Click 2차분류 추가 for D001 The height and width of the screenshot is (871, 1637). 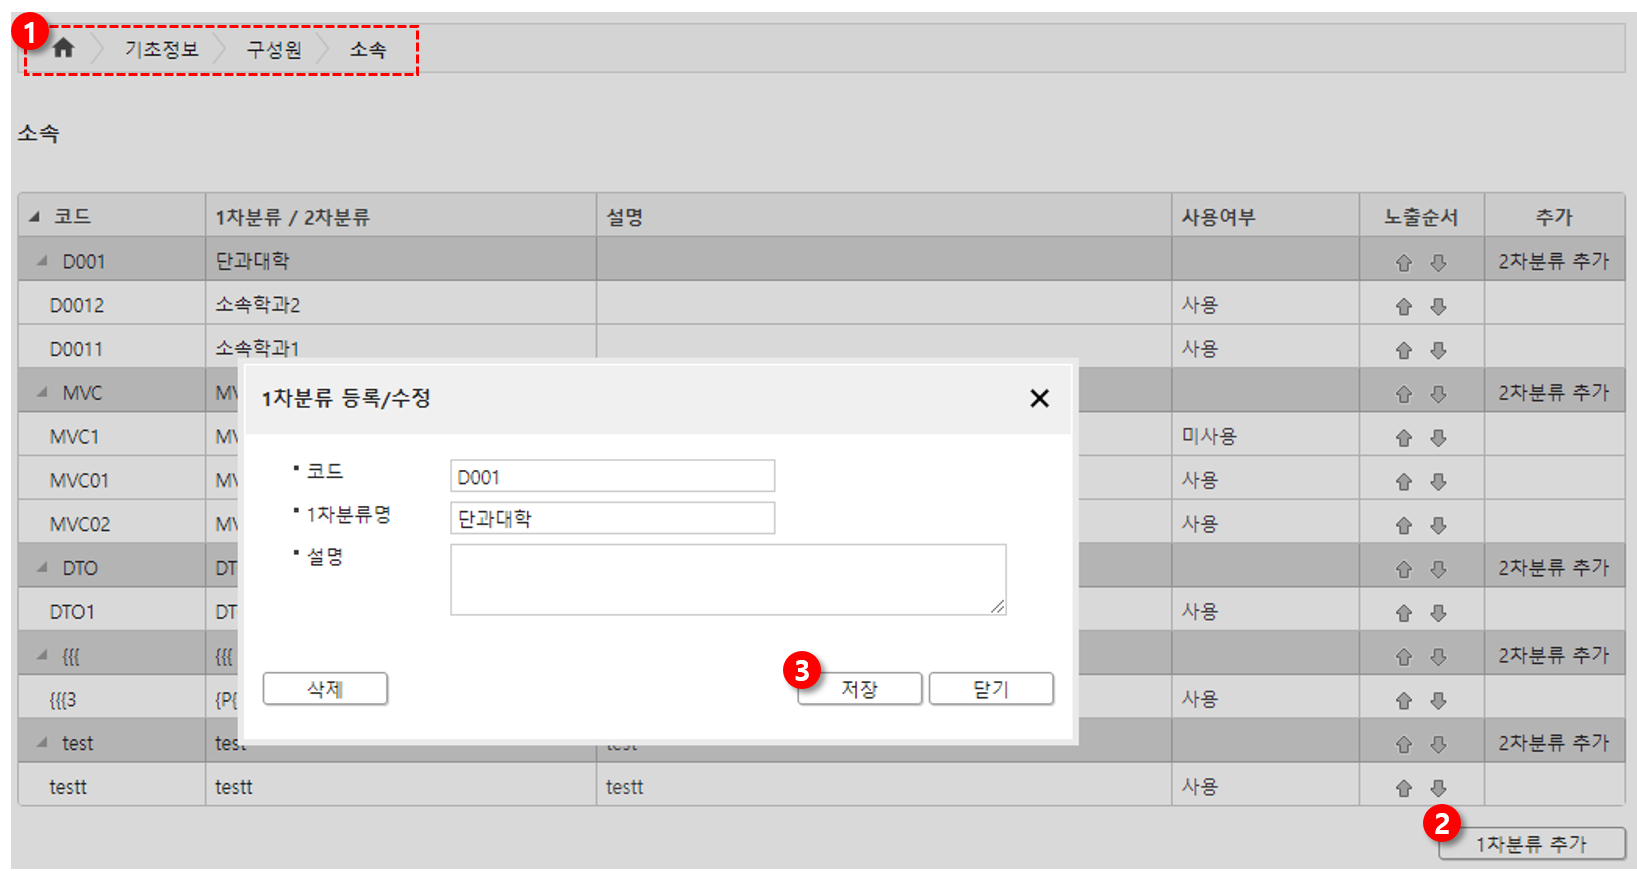pos(1554,261)
